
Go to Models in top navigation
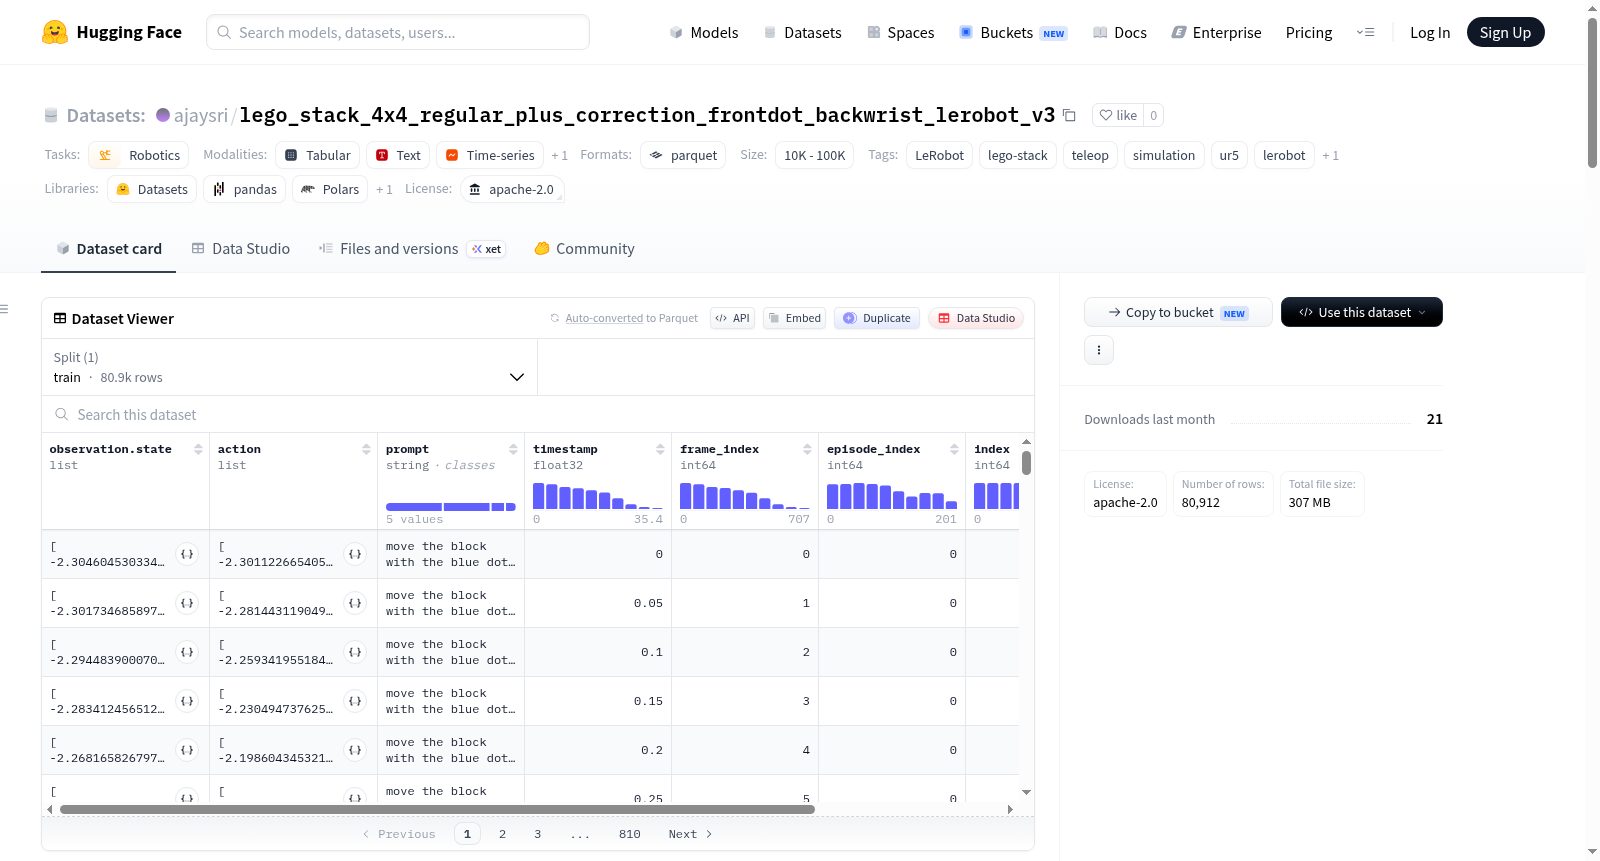(704, 32)
